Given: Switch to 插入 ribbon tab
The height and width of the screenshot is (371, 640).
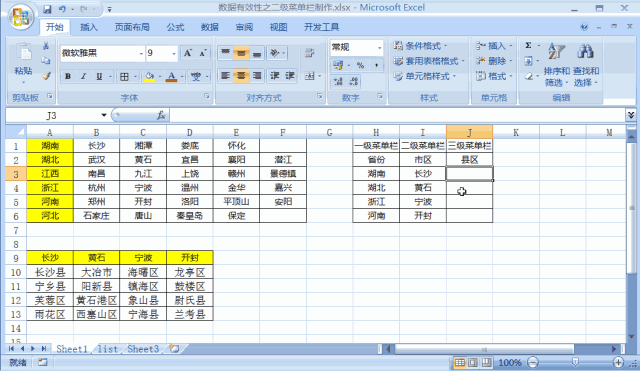Looking at the screenshot, I should (x=89, y=27).
